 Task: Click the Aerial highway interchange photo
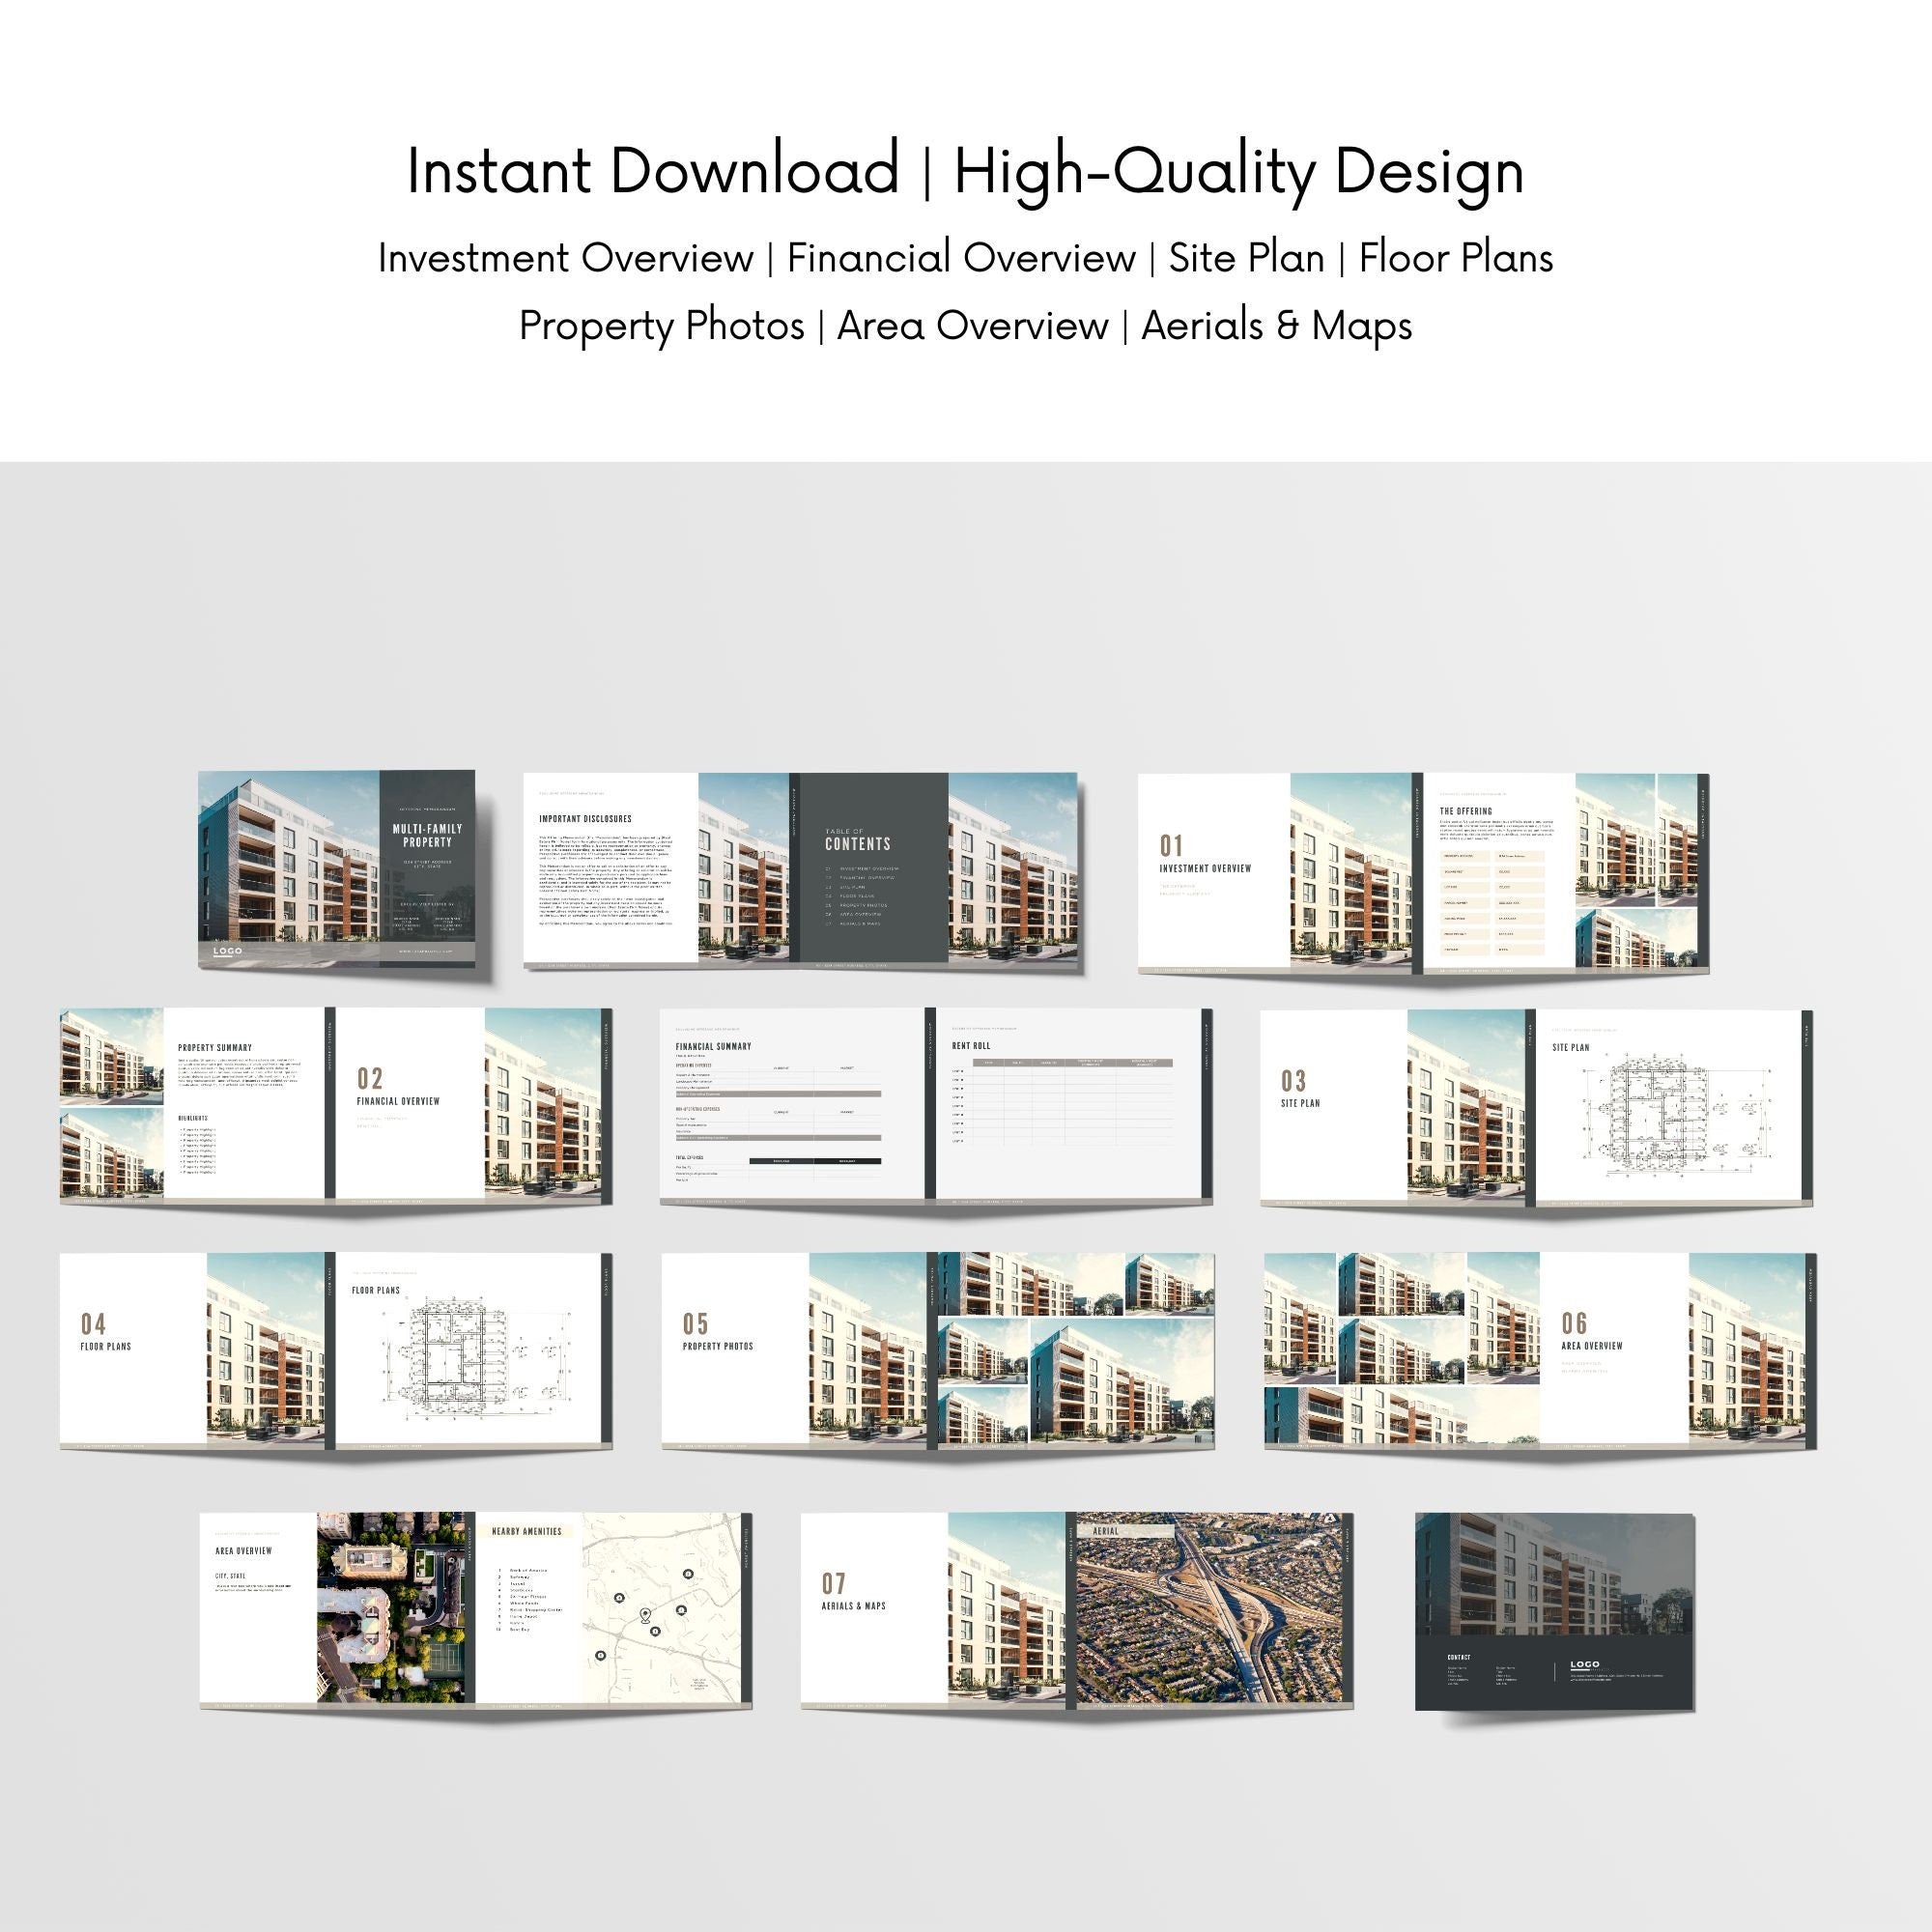(x=1210, y=1610)
